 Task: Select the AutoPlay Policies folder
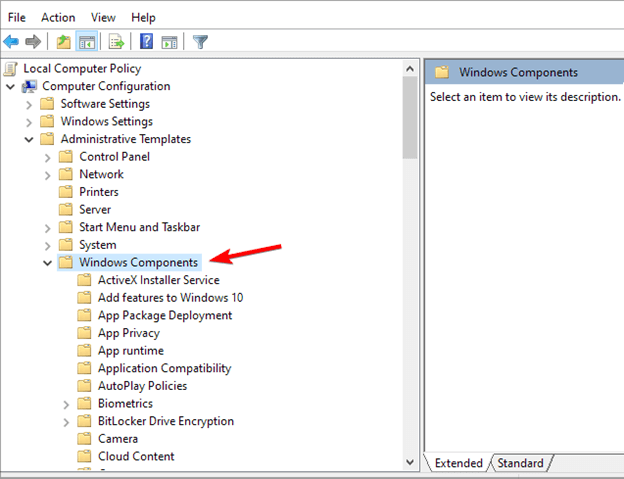(x=142, y=386)
